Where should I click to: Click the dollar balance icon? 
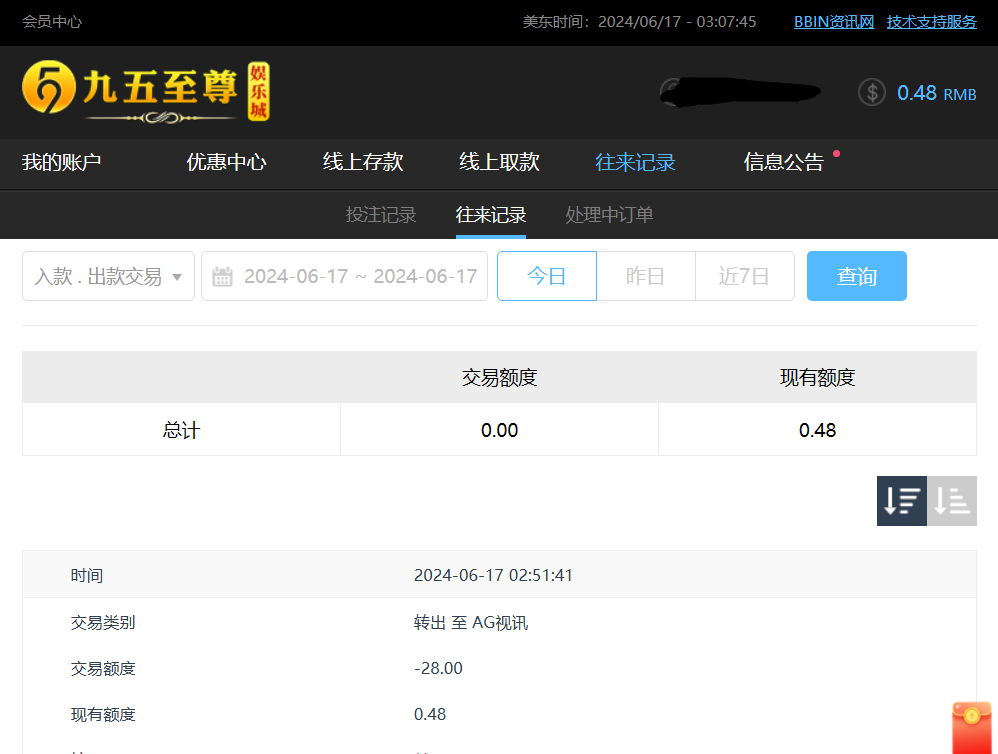tap(872, 92)
